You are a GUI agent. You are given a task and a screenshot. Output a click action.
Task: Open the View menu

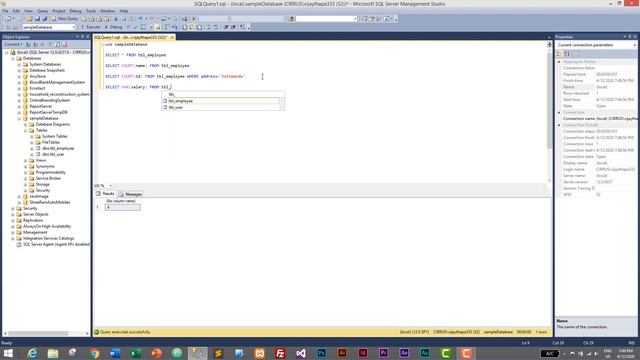click(x=29, y=11)
